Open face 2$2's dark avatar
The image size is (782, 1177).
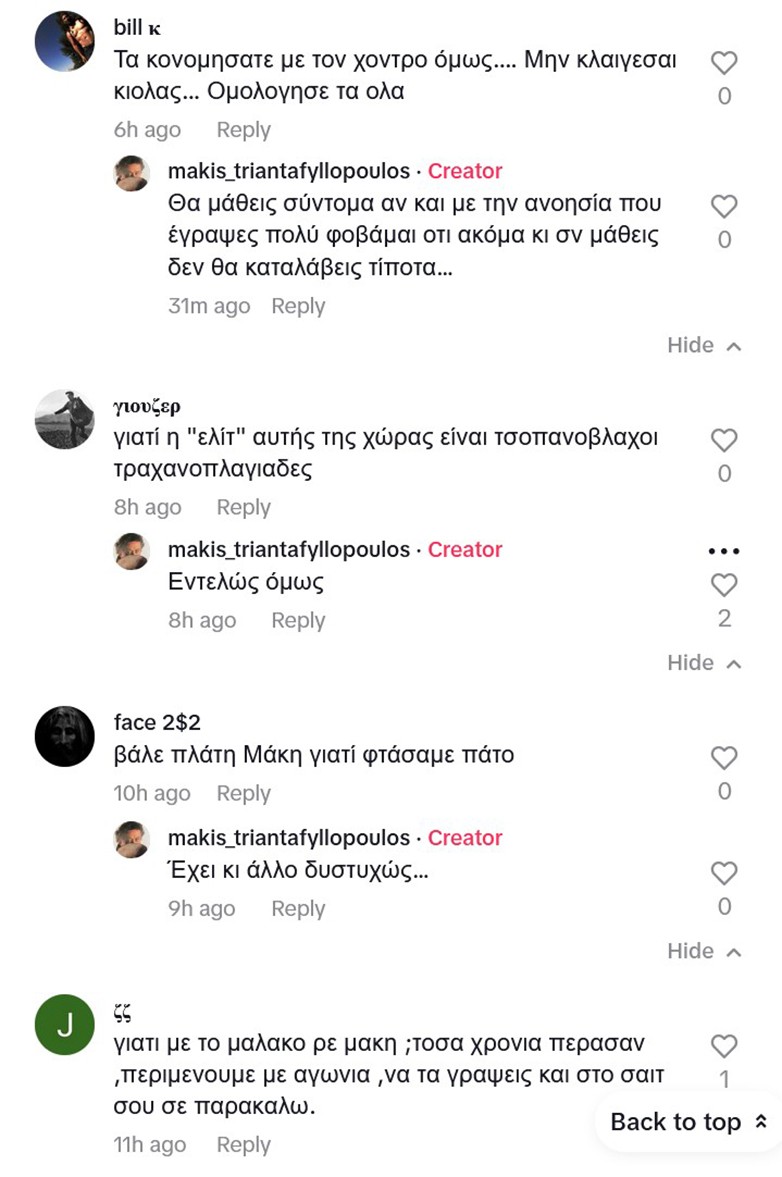64,736
